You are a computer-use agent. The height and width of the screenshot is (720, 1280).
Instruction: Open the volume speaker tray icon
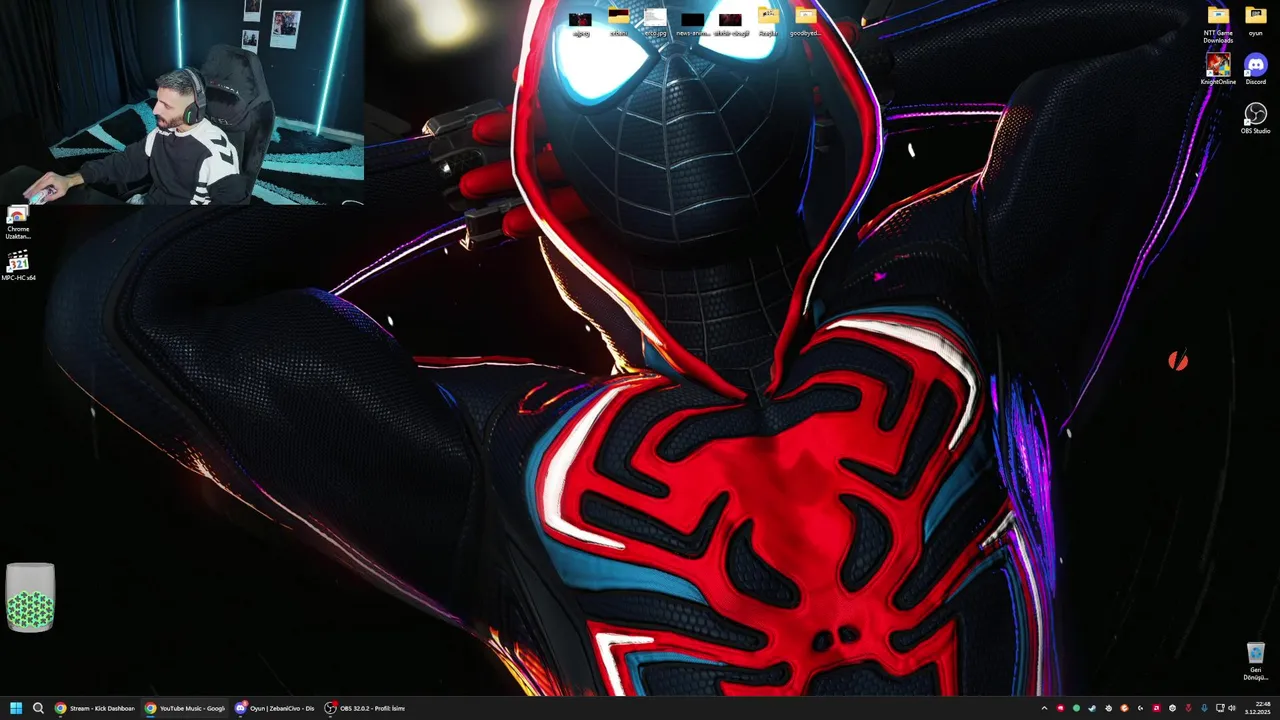[1232, 708]
